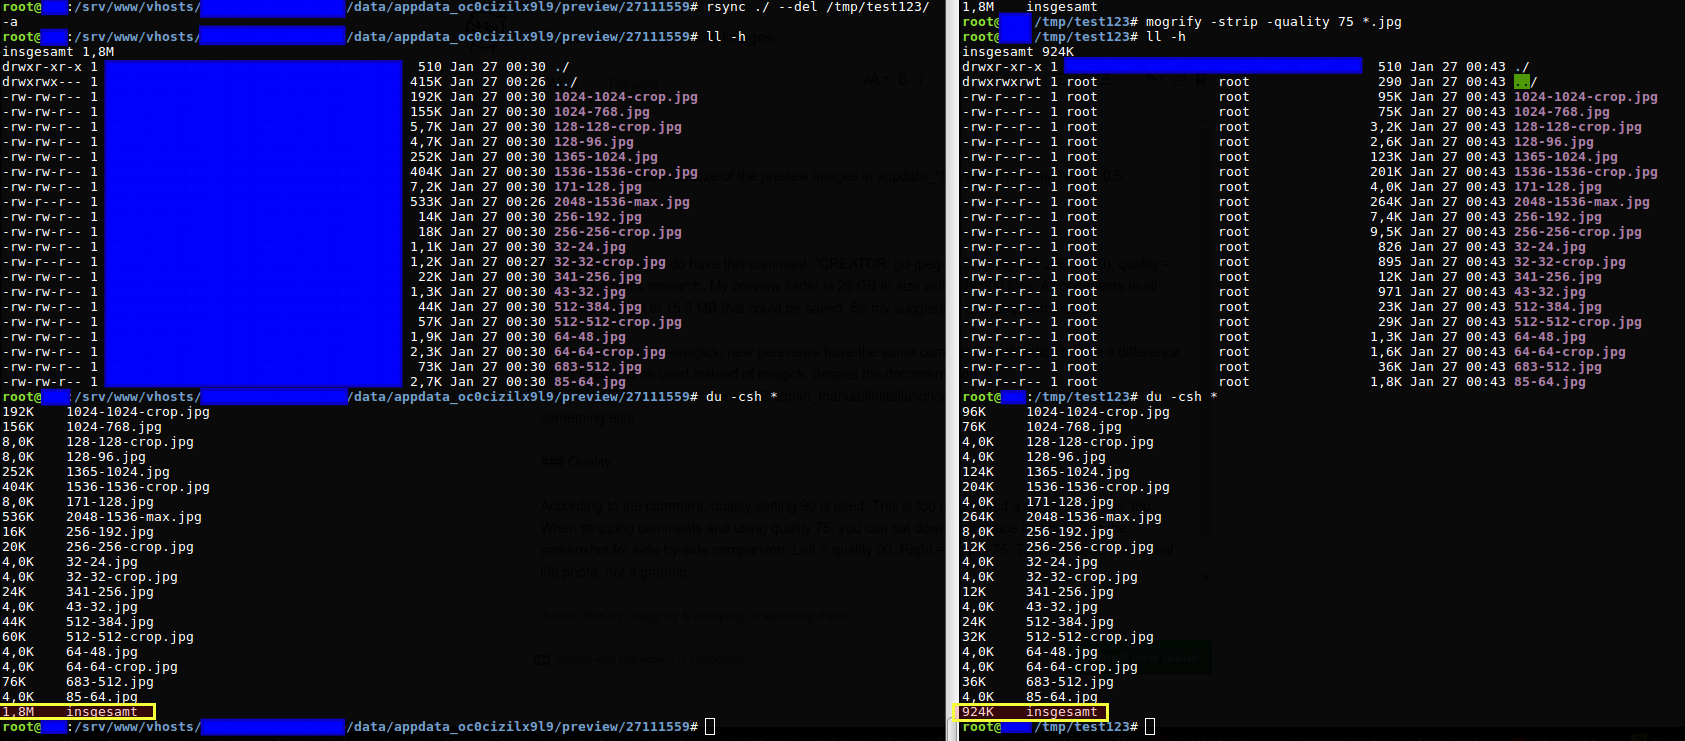Click the 57K size of 512-512-crop.jpg
The image size is (1685, 741).
click(x=430, y=322)
